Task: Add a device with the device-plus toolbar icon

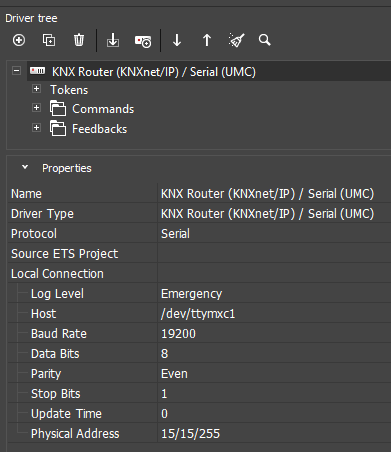Action: point(143,41)
